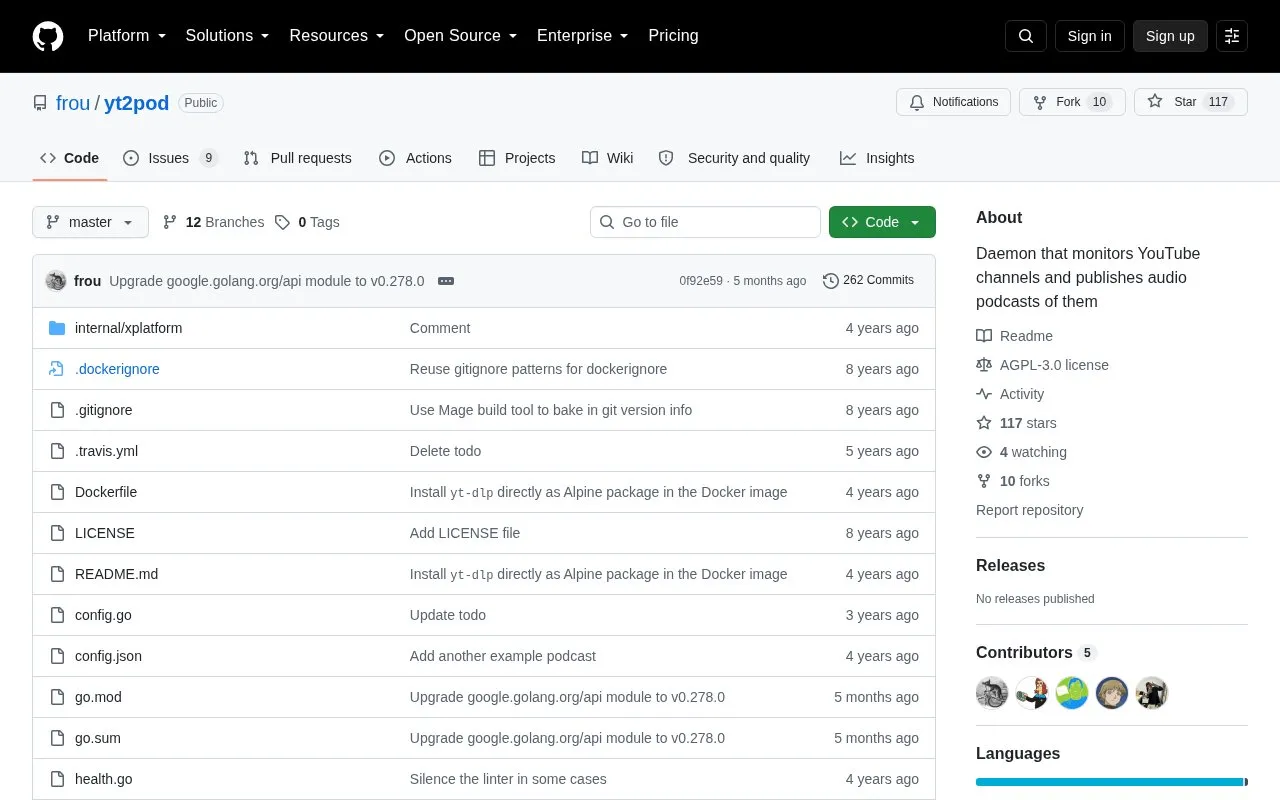Click the first contributor avatar
This screenshot has width=1280, height=800.
tap(992, 693)
